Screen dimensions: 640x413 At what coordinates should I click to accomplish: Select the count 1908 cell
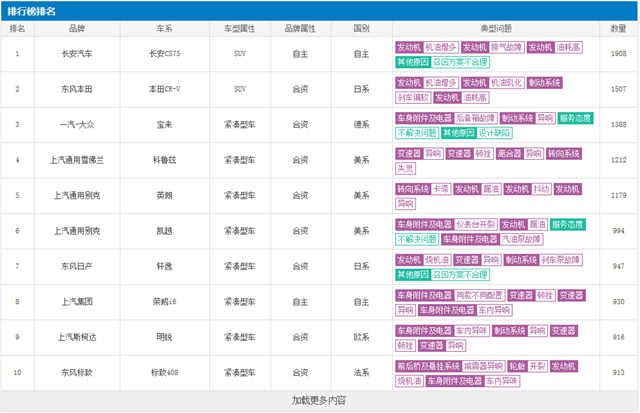pyautogui.click(x=618, y=54)
